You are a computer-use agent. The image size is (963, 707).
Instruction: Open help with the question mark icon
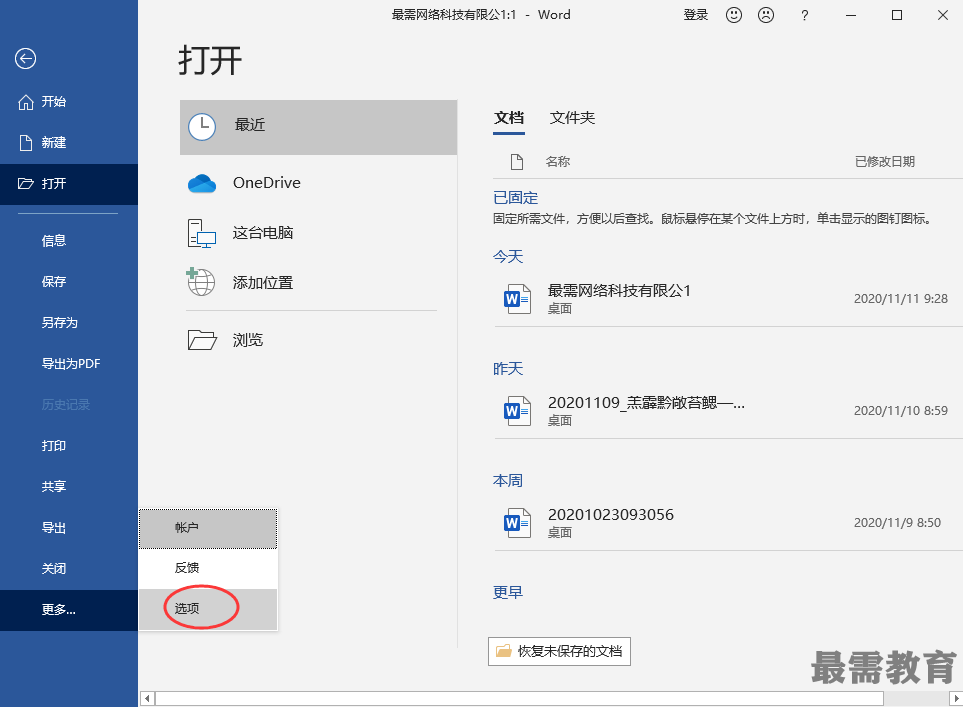point(805,16)
